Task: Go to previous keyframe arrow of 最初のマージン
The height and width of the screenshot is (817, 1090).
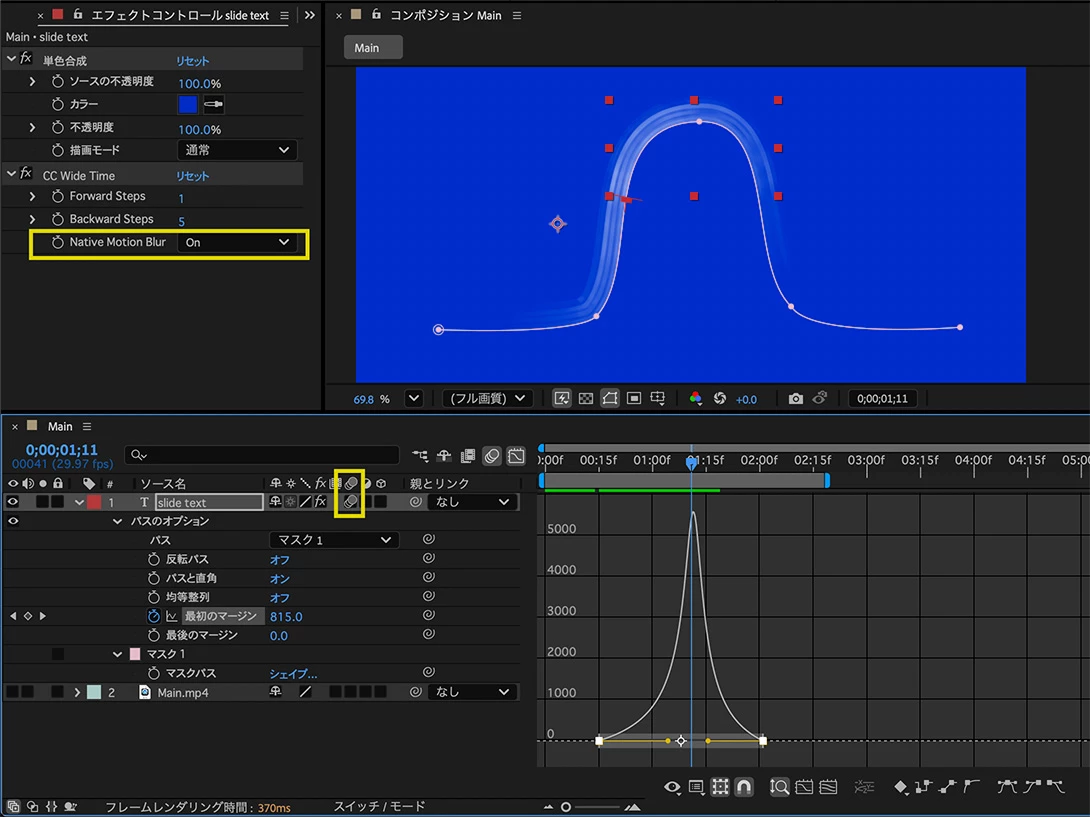Action: tap(13, 616)
